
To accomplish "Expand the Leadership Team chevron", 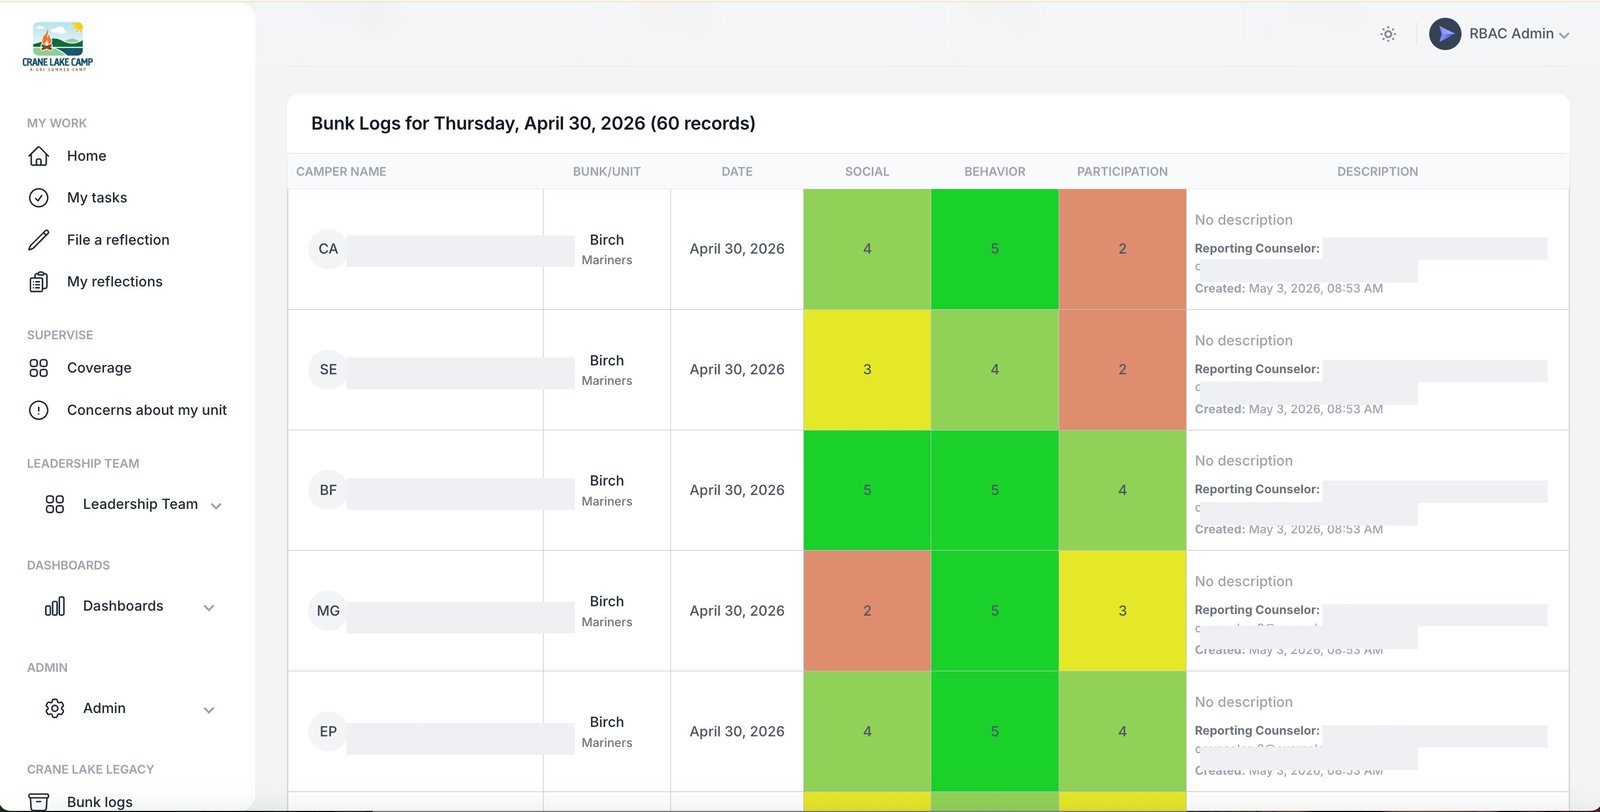I will coord(216,506).
